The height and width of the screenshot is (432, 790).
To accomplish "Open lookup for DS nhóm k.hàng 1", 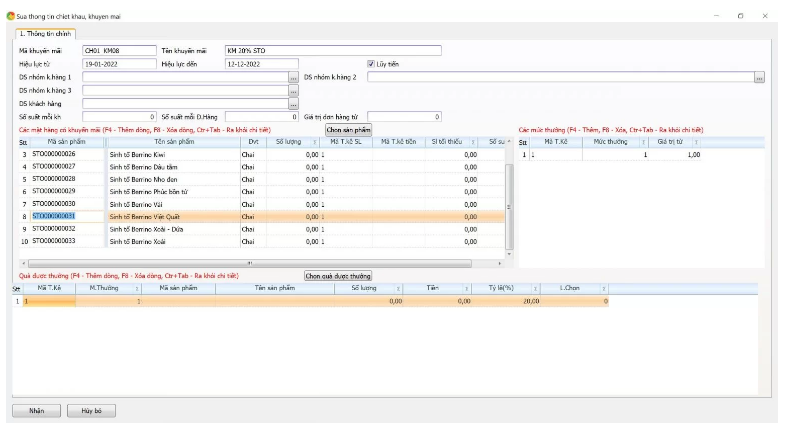I will (293, 77).
